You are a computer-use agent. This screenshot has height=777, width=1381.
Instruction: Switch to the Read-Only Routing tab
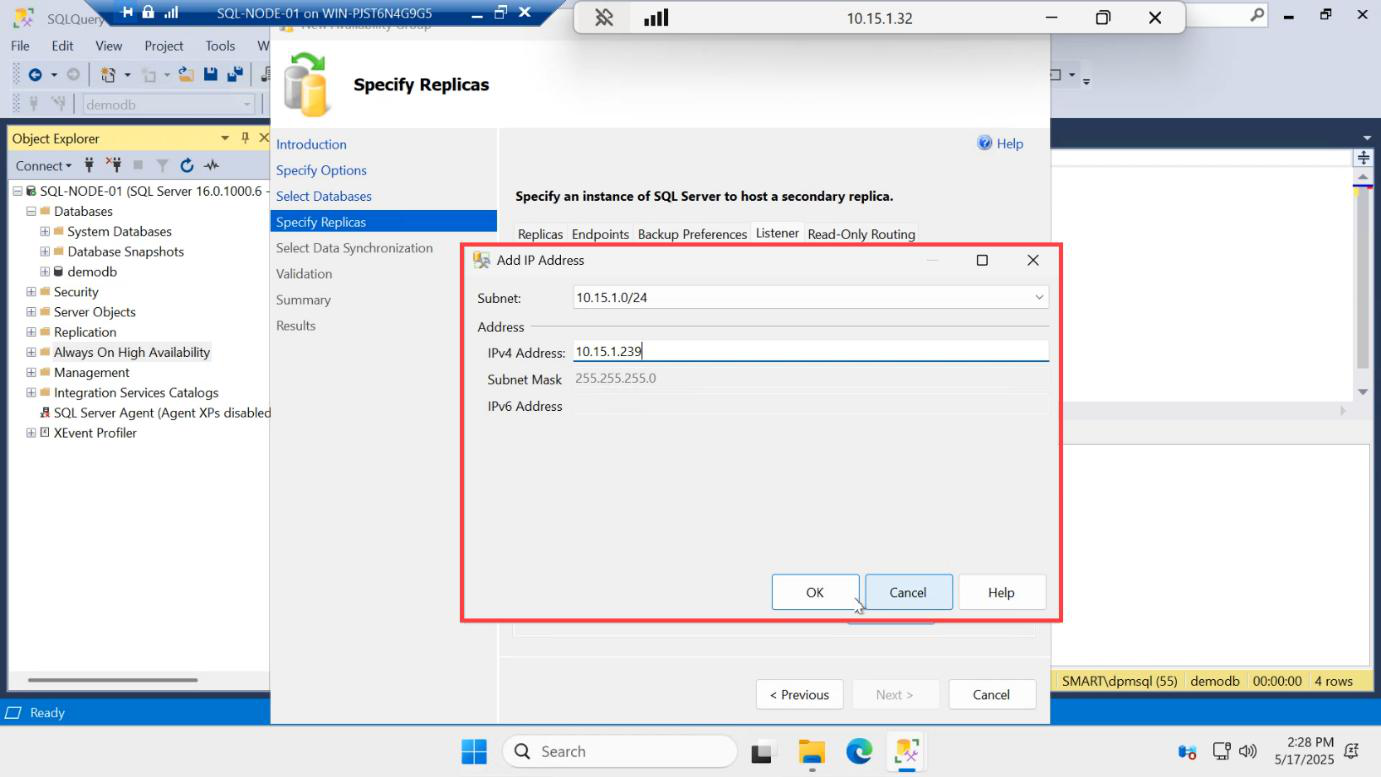pyautogui.click(x=861, y=234)
